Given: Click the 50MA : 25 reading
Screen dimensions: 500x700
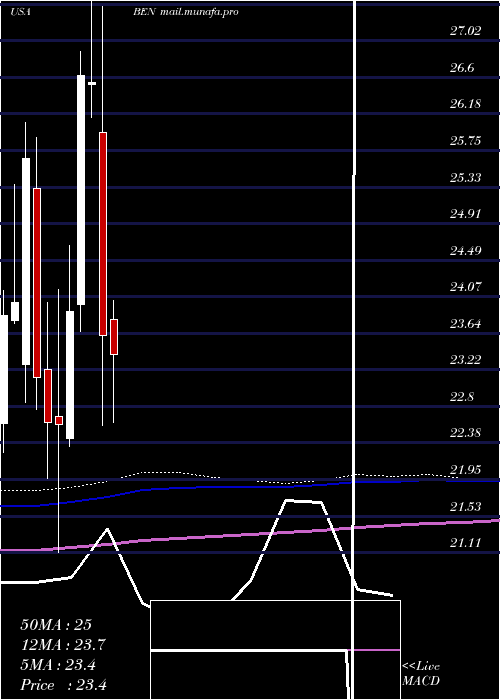Looking at the screenshot, I should tap(56, 625).
